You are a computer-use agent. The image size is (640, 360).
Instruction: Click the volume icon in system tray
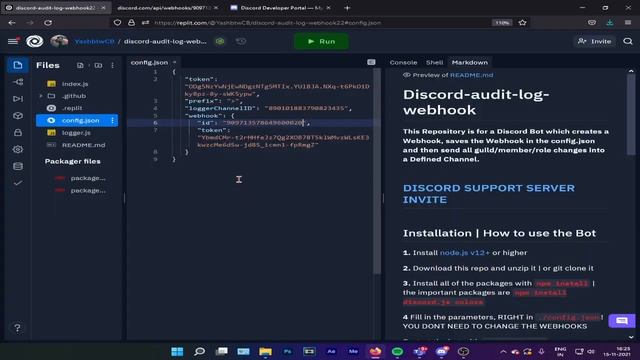click(x=591, y=352)
